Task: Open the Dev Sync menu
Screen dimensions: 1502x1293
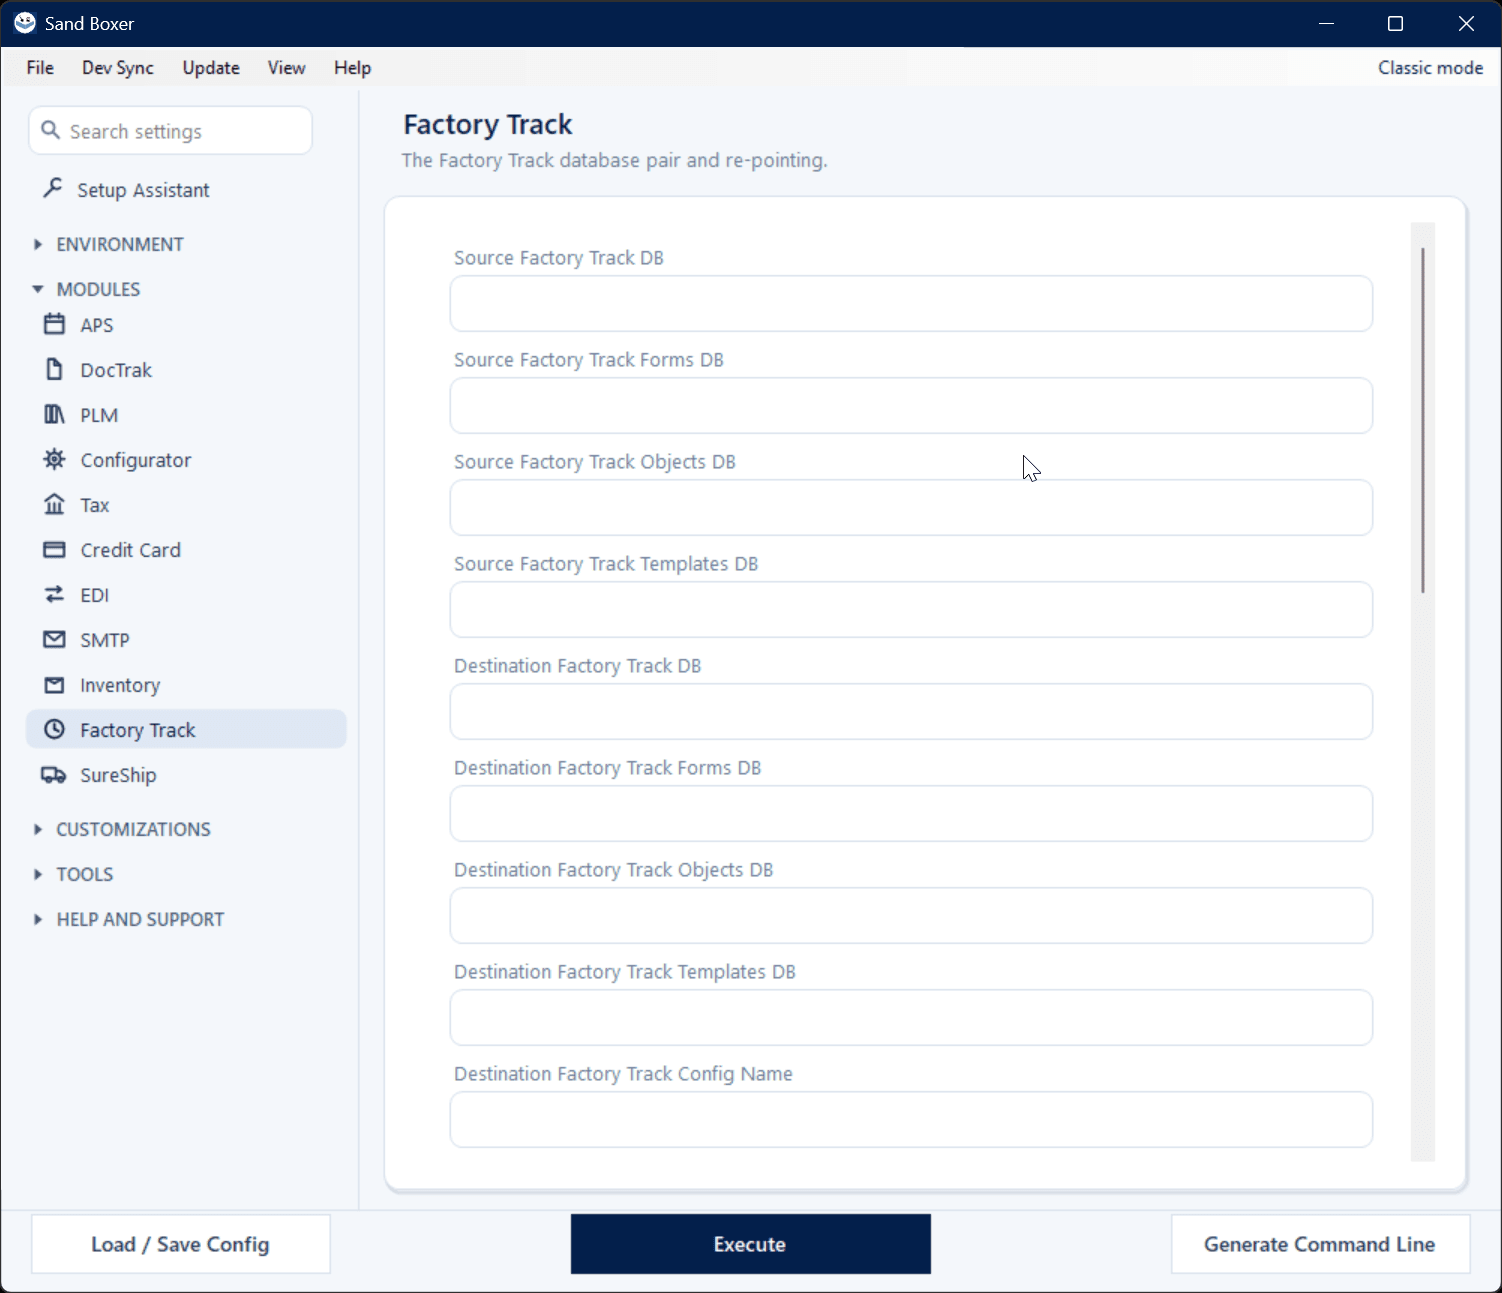Action: pos(118,68)
